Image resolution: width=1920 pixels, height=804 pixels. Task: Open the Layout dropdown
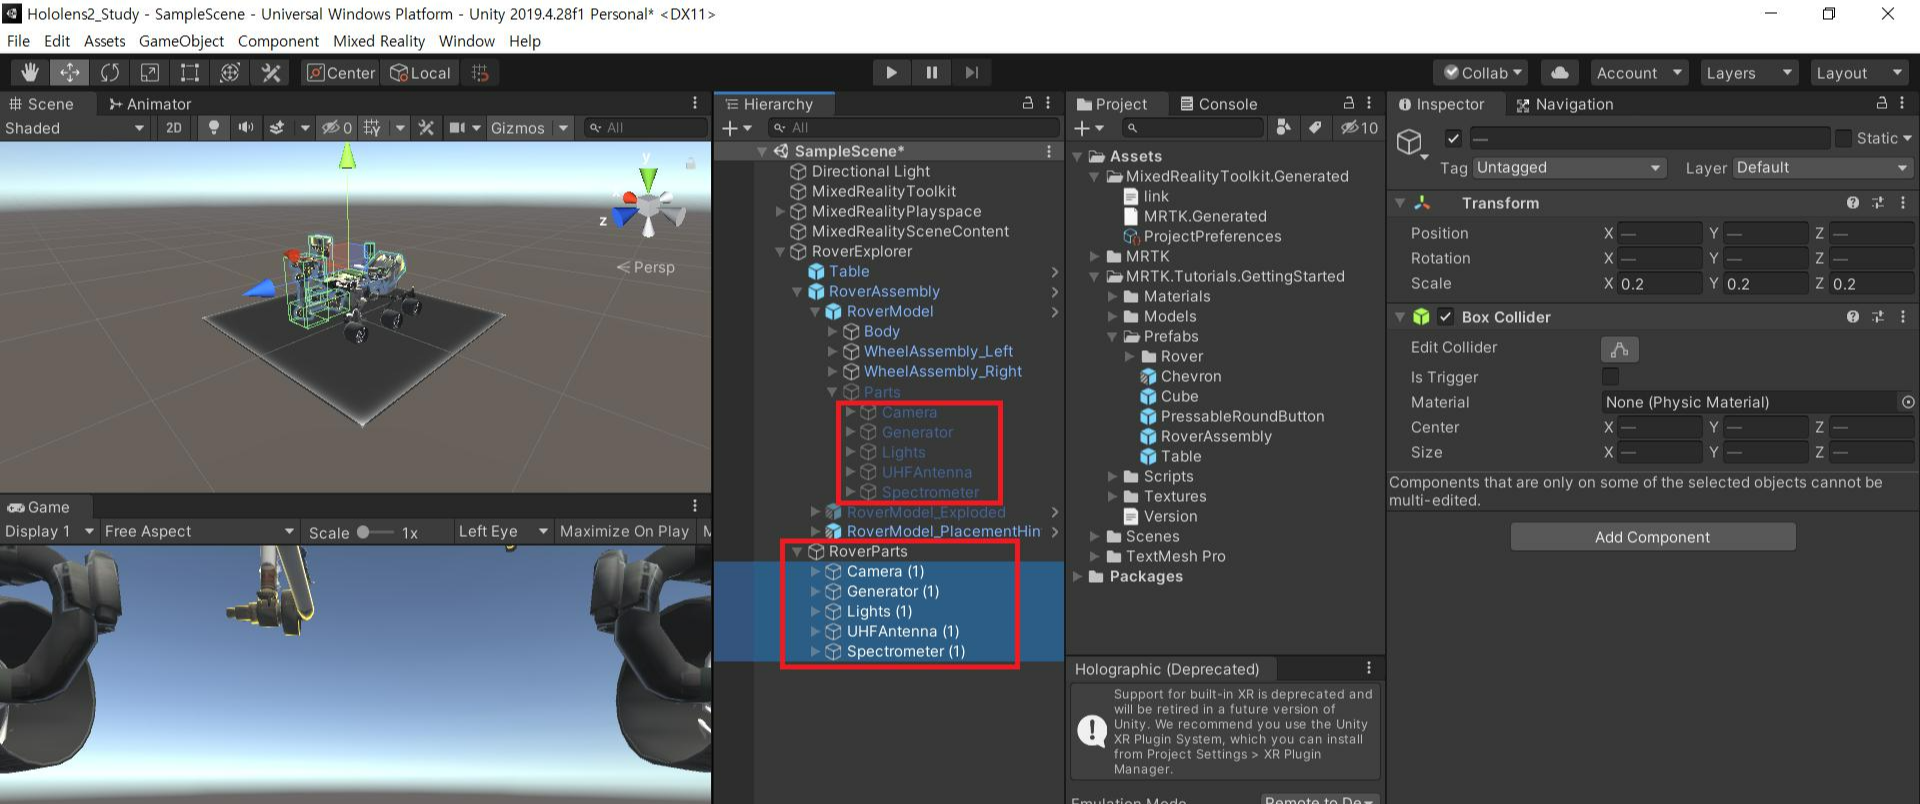pos(1858,73)
